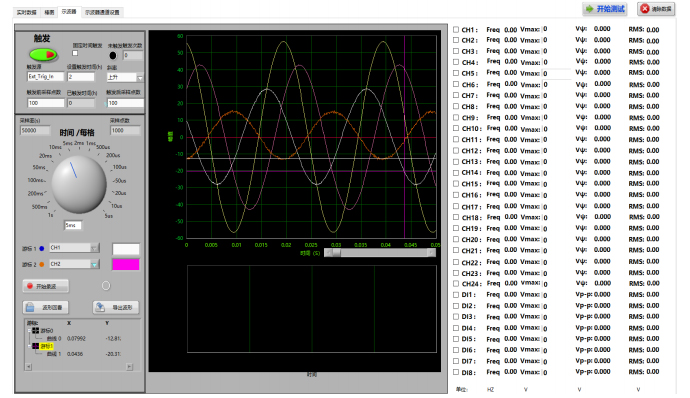
Task: Switch to the oscilloscope channel settings tab
Action: [102, 12]
